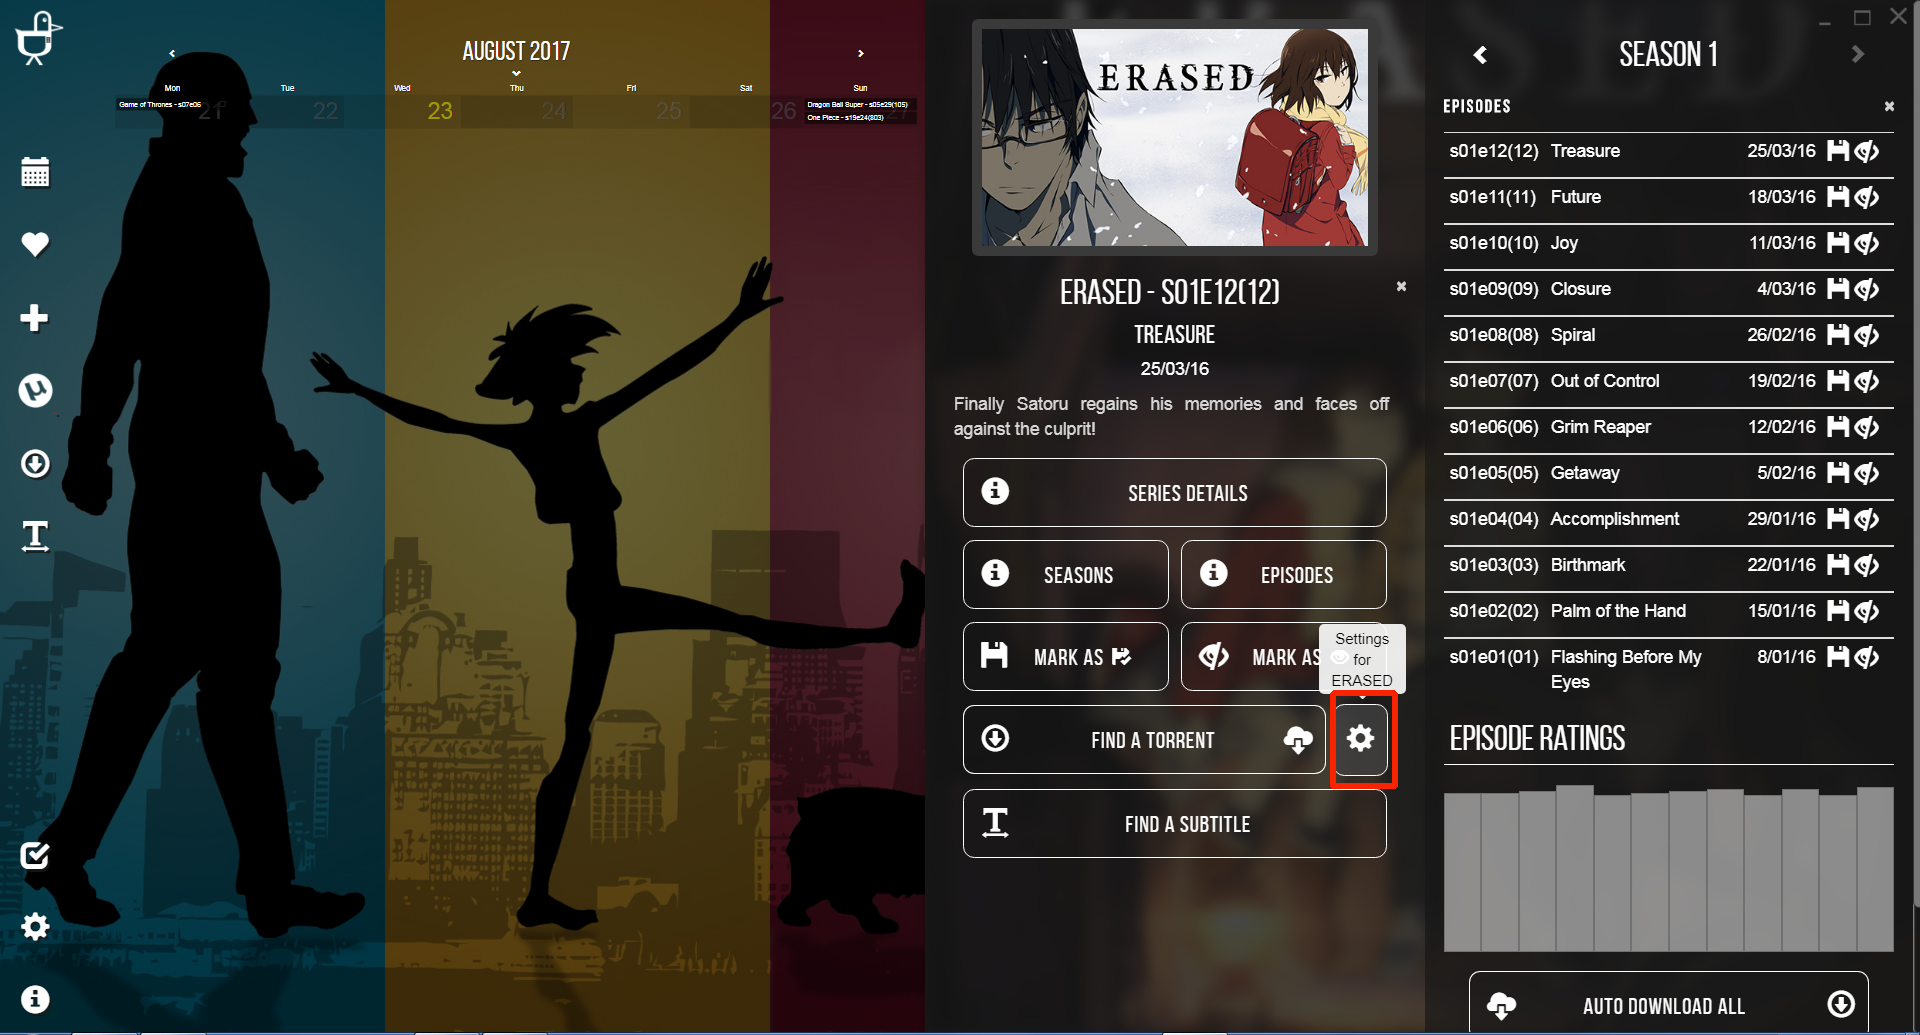This screenshot has height=1035, width=1920.
Task: Toggle watched for Spiral episode
Action: [1867, 335]
